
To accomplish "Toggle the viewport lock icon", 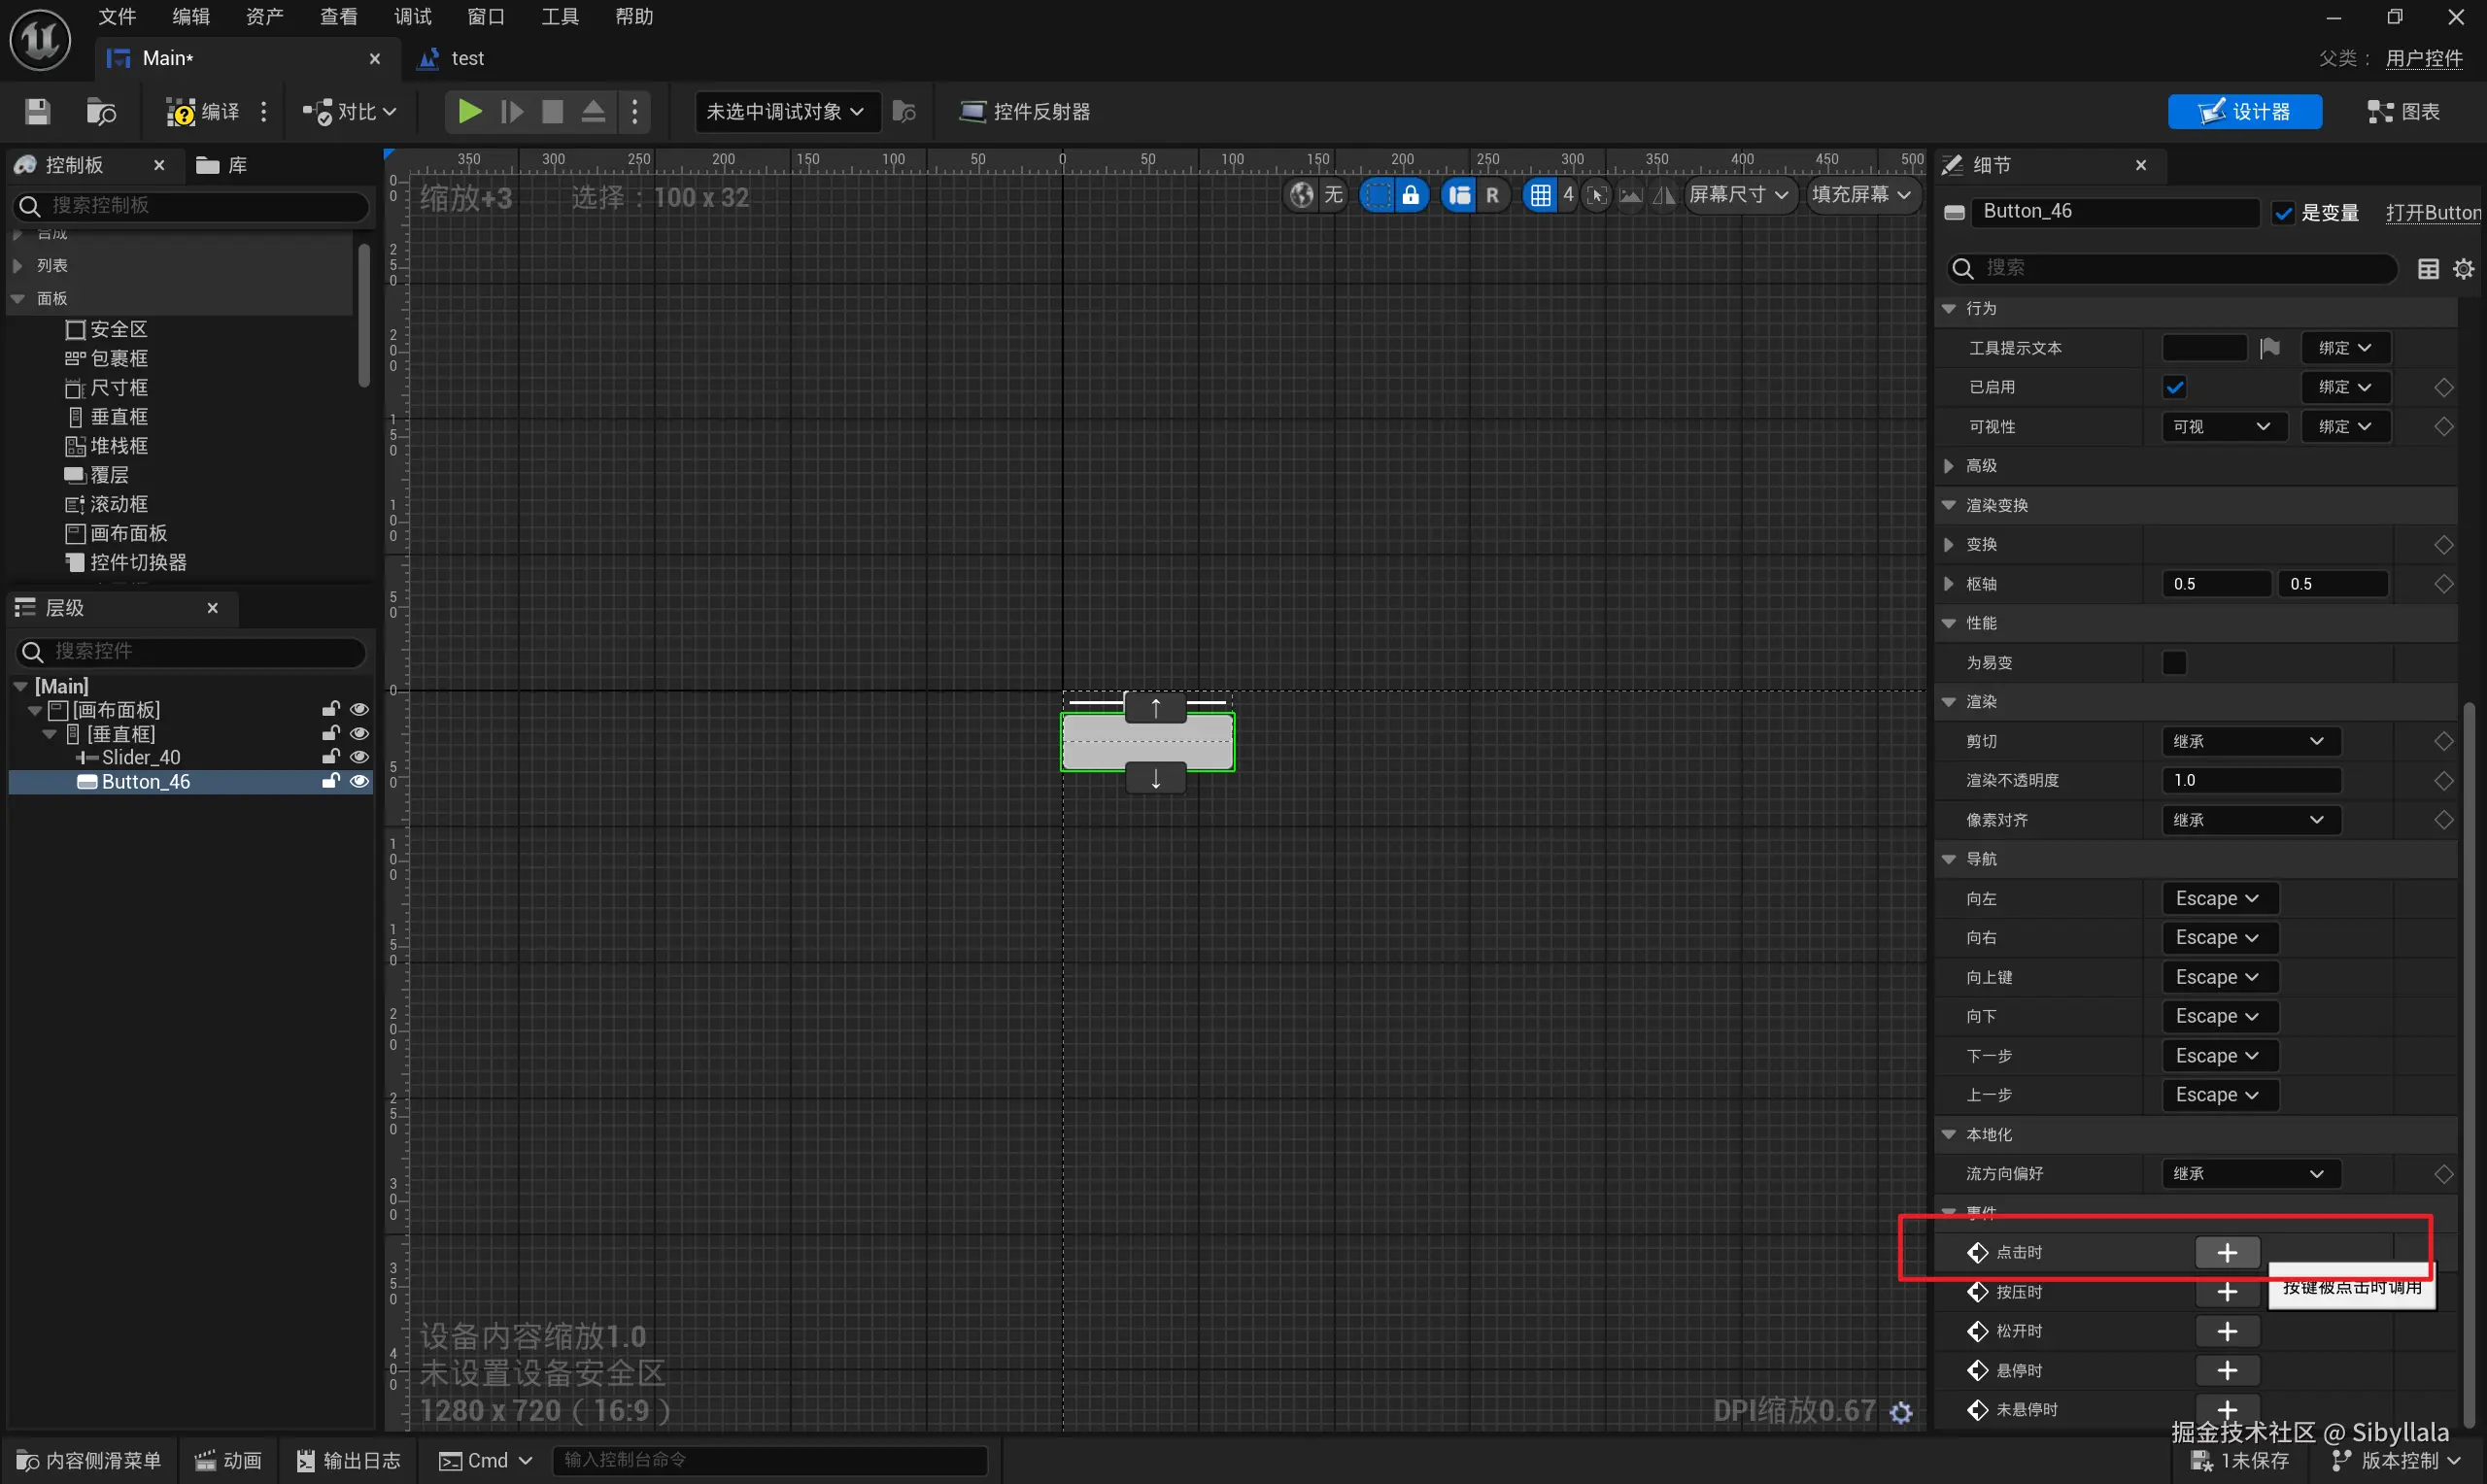I will (x=1410, y=195).
